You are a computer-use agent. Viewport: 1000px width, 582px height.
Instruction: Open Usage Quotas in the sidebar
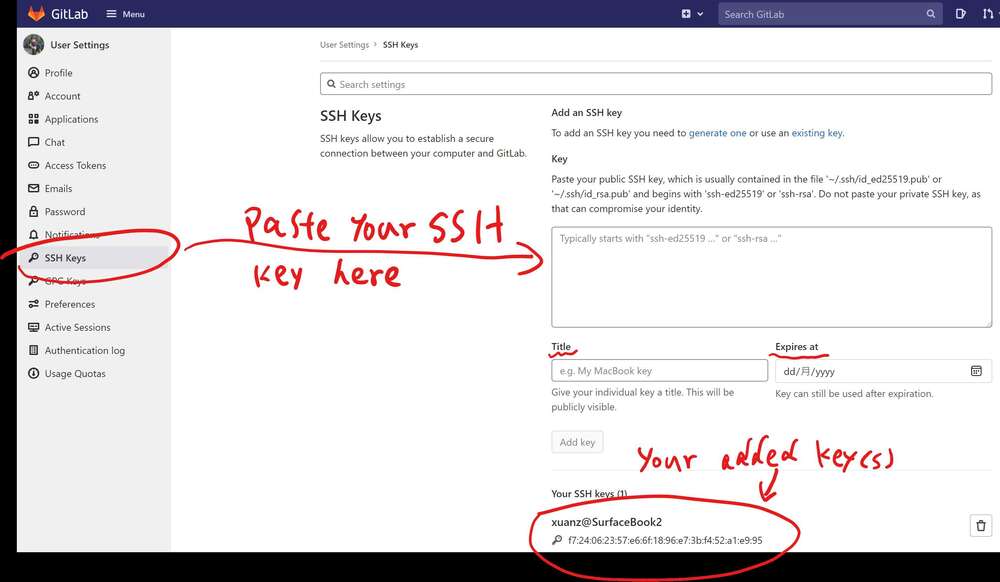click(75, 374)
